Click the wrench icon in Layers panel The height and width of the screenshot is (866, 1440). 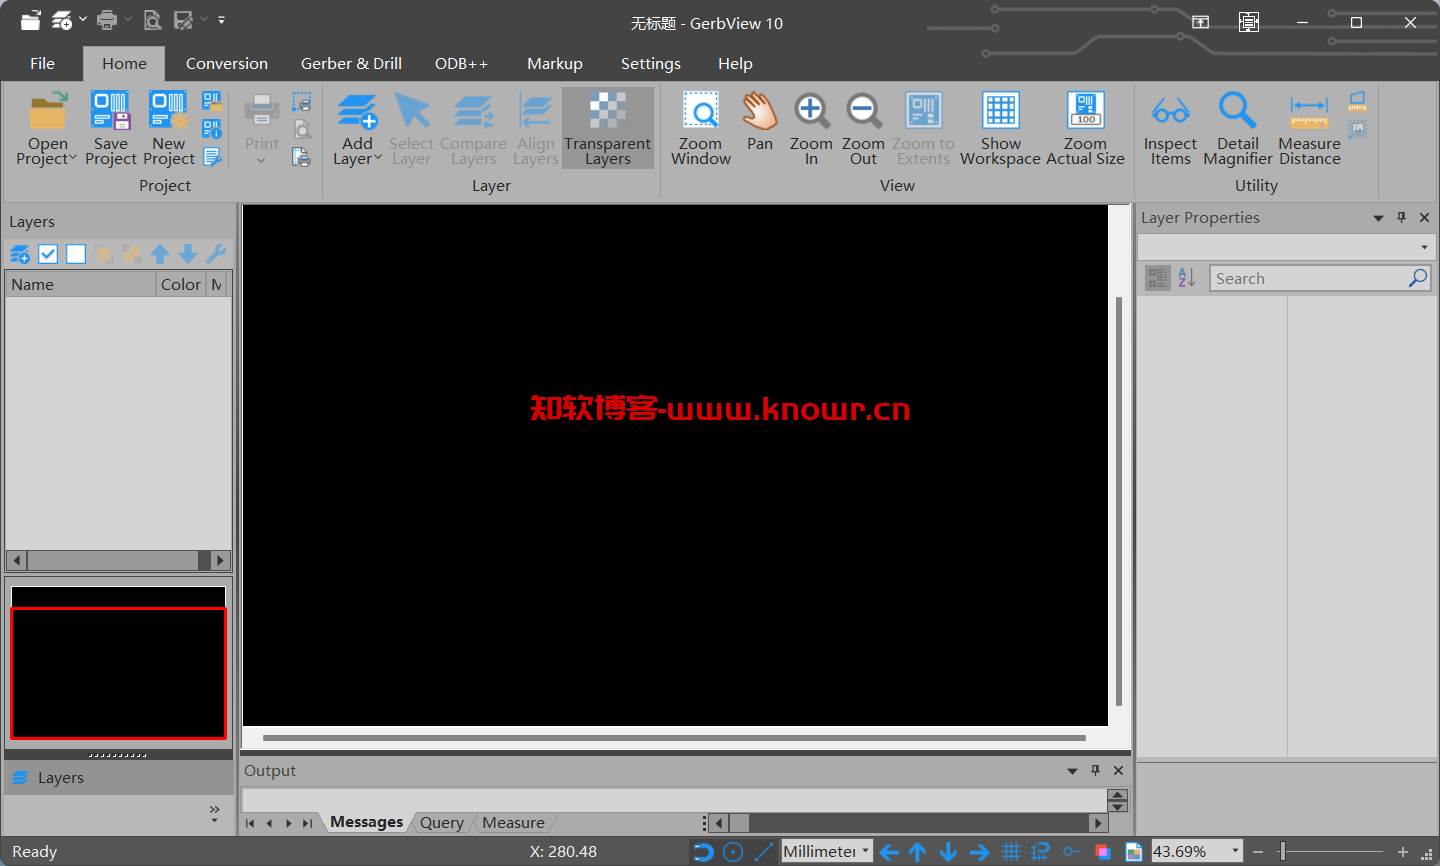point(216,254)
